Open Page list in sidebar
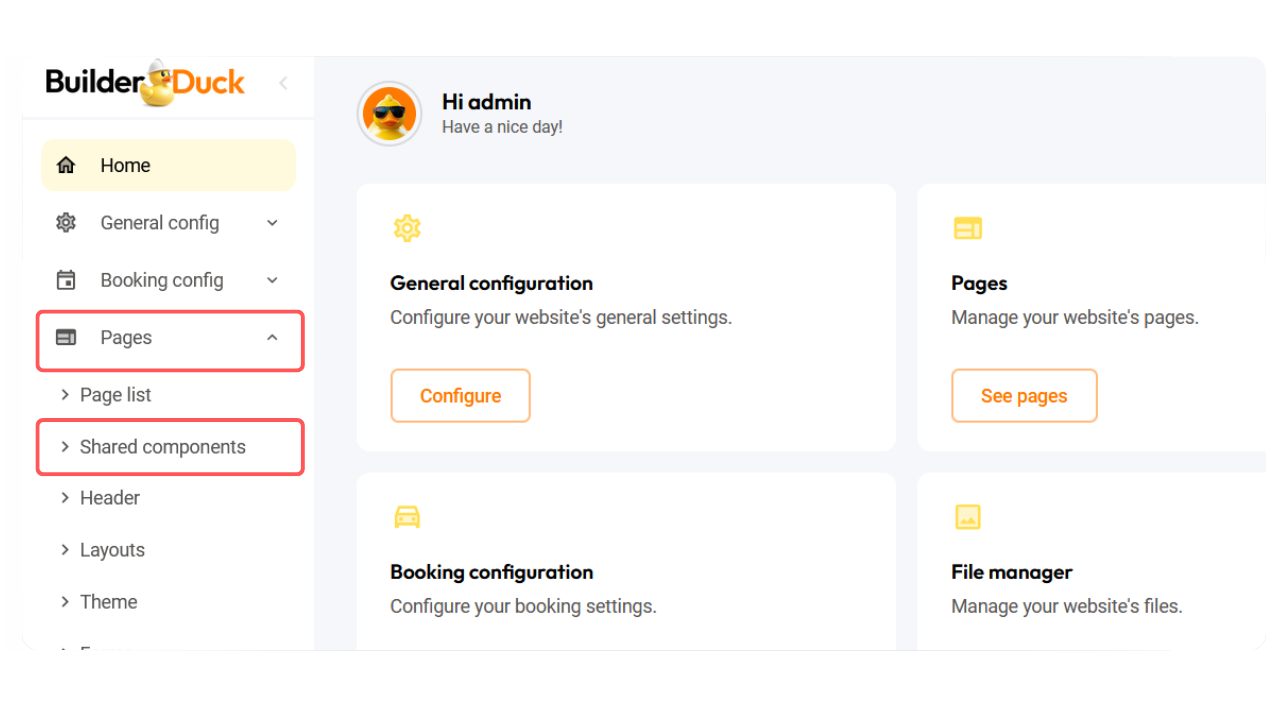This screenshot has height=720, width=1280. pos(115,395)
